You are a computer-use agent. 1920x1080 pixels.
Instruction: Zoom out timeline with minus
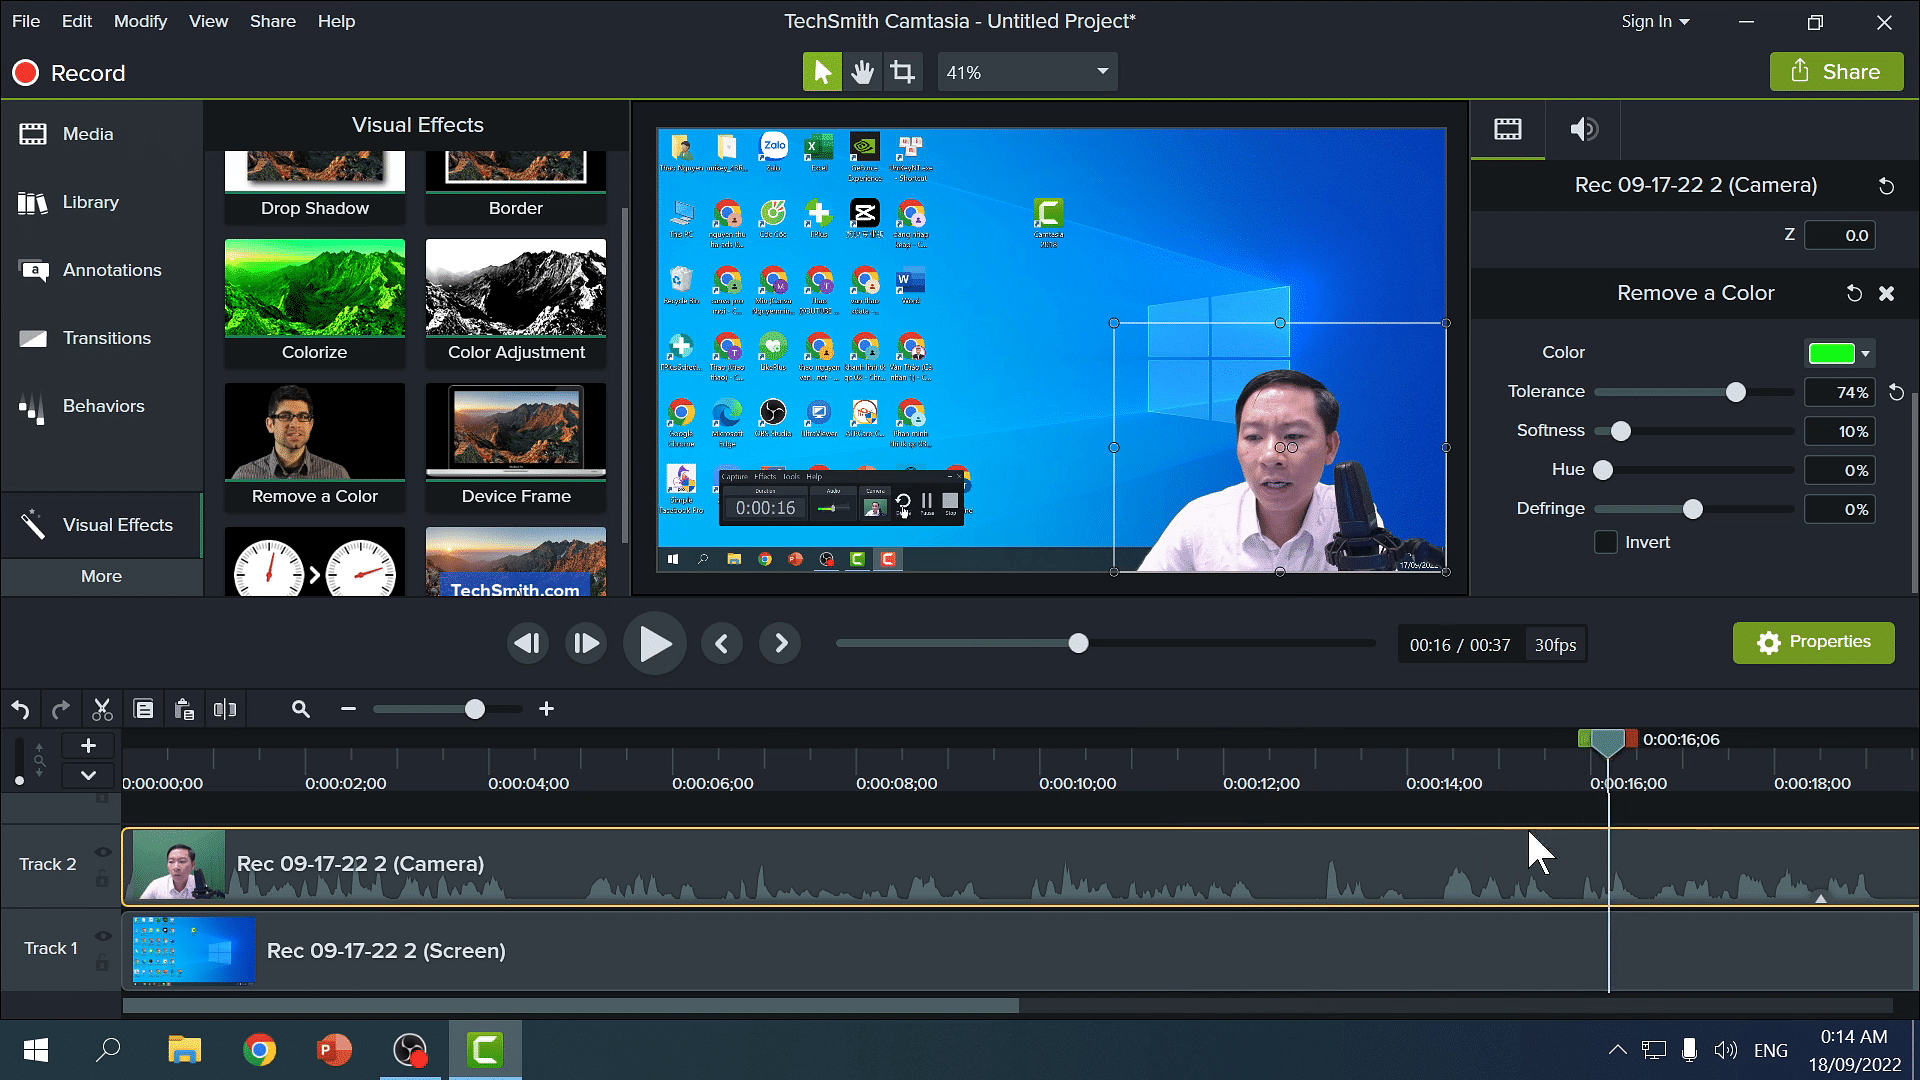[x=348, y=709]
